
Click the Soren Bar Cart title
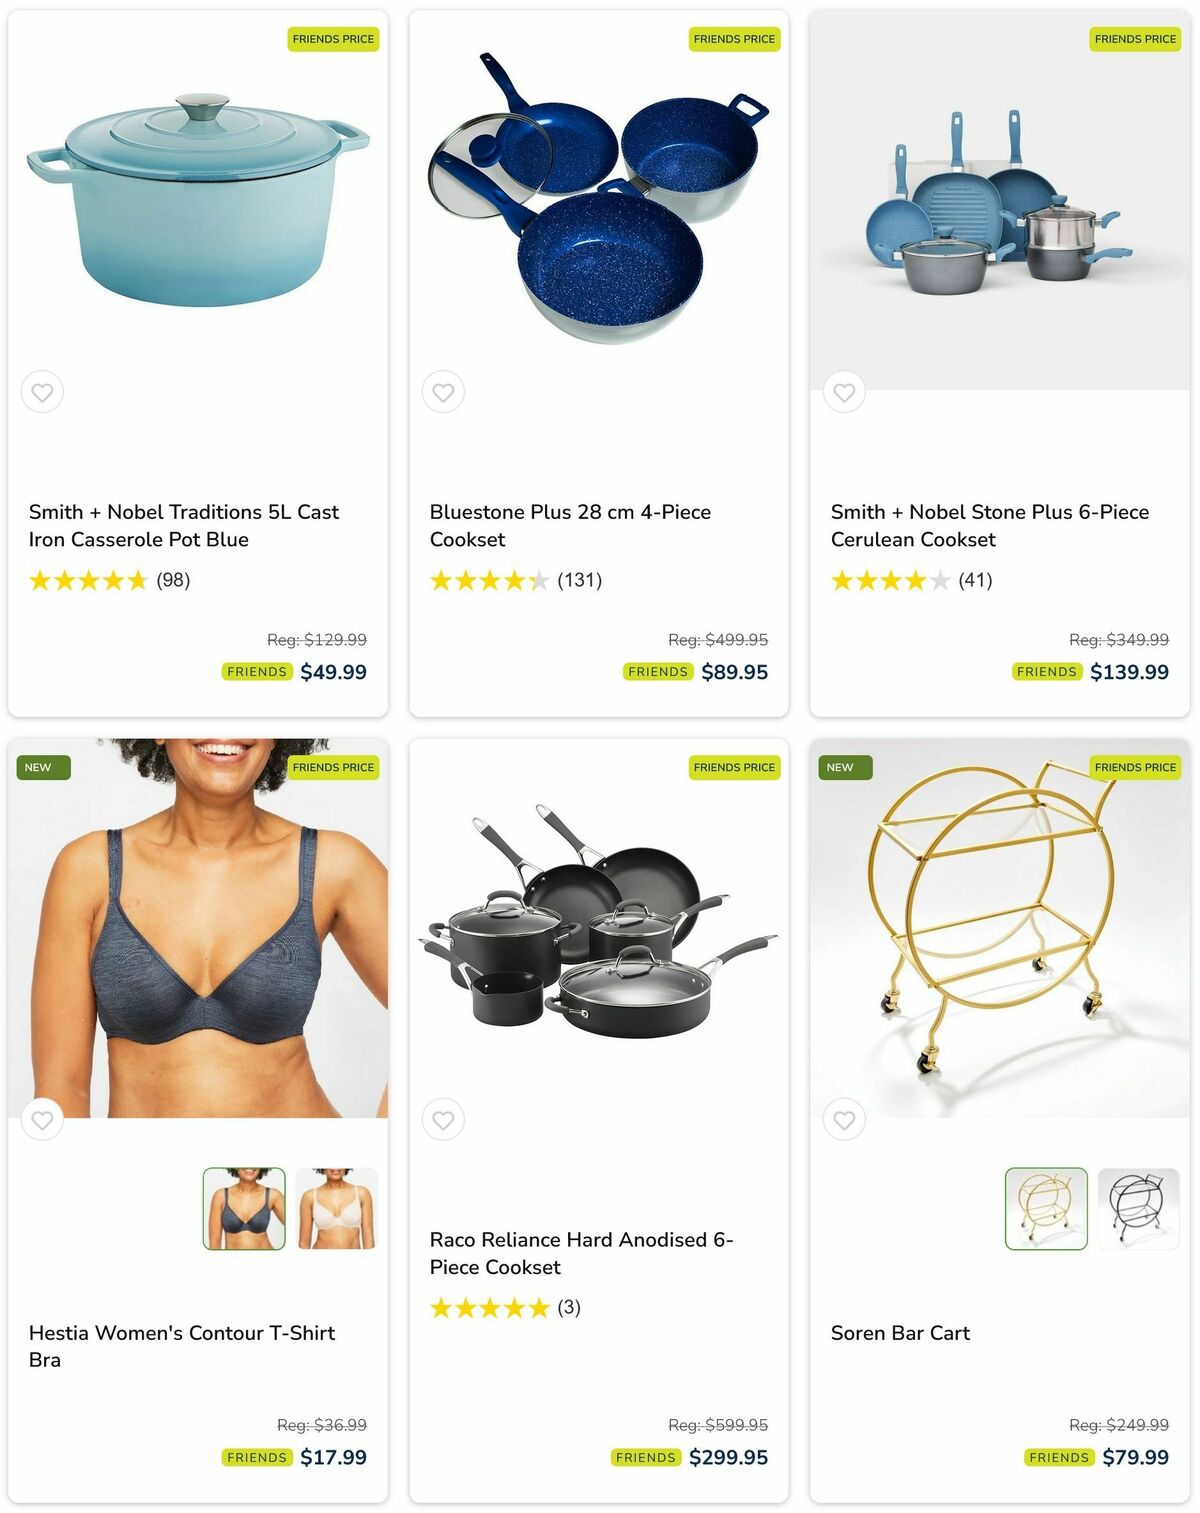click(x=900, y=1333)
